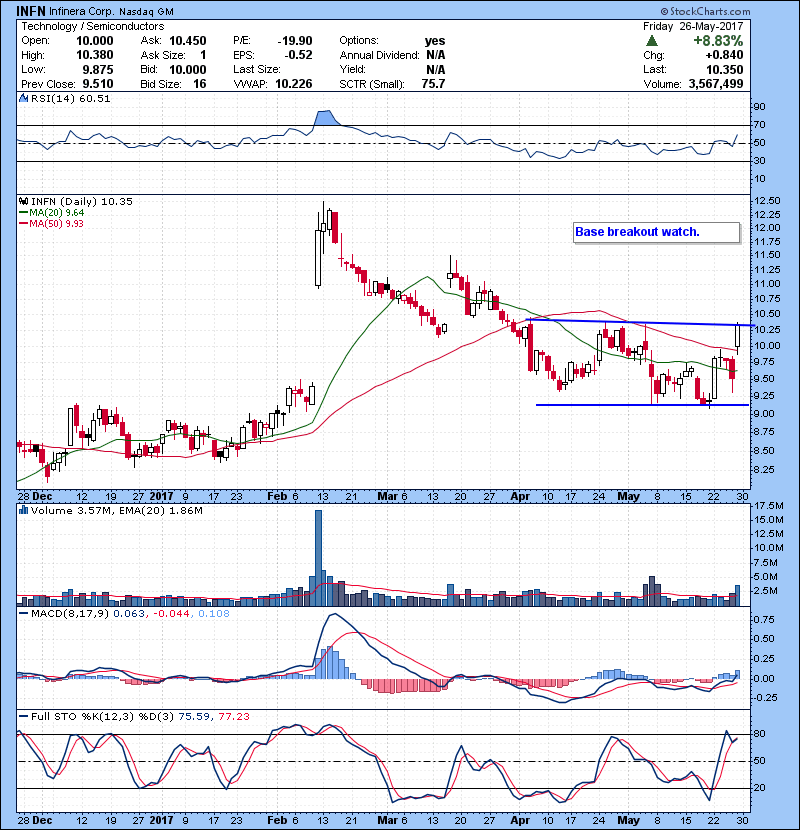Click the MA(50) 9.93 red legend
Viewport: 800px width, 830px height.
(x=51, y=223)
